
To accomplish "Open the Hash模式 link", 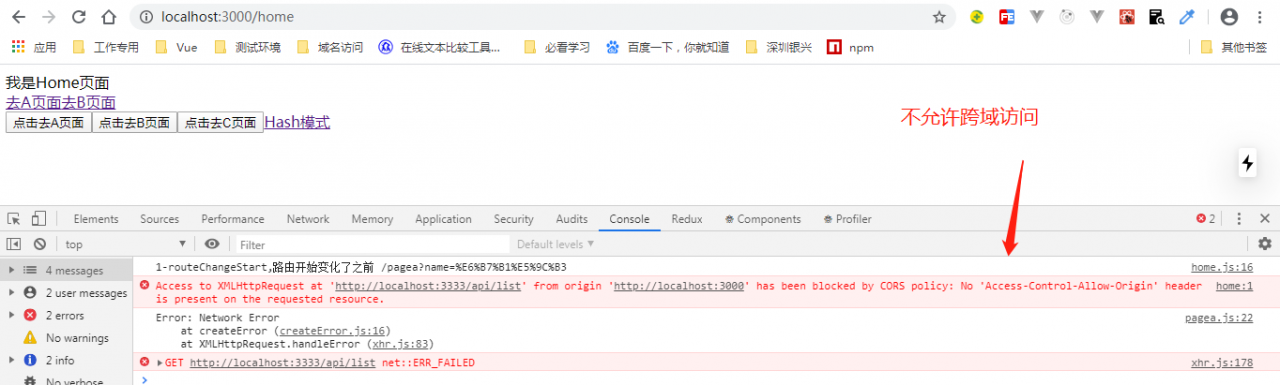I will tap(297, 122).
